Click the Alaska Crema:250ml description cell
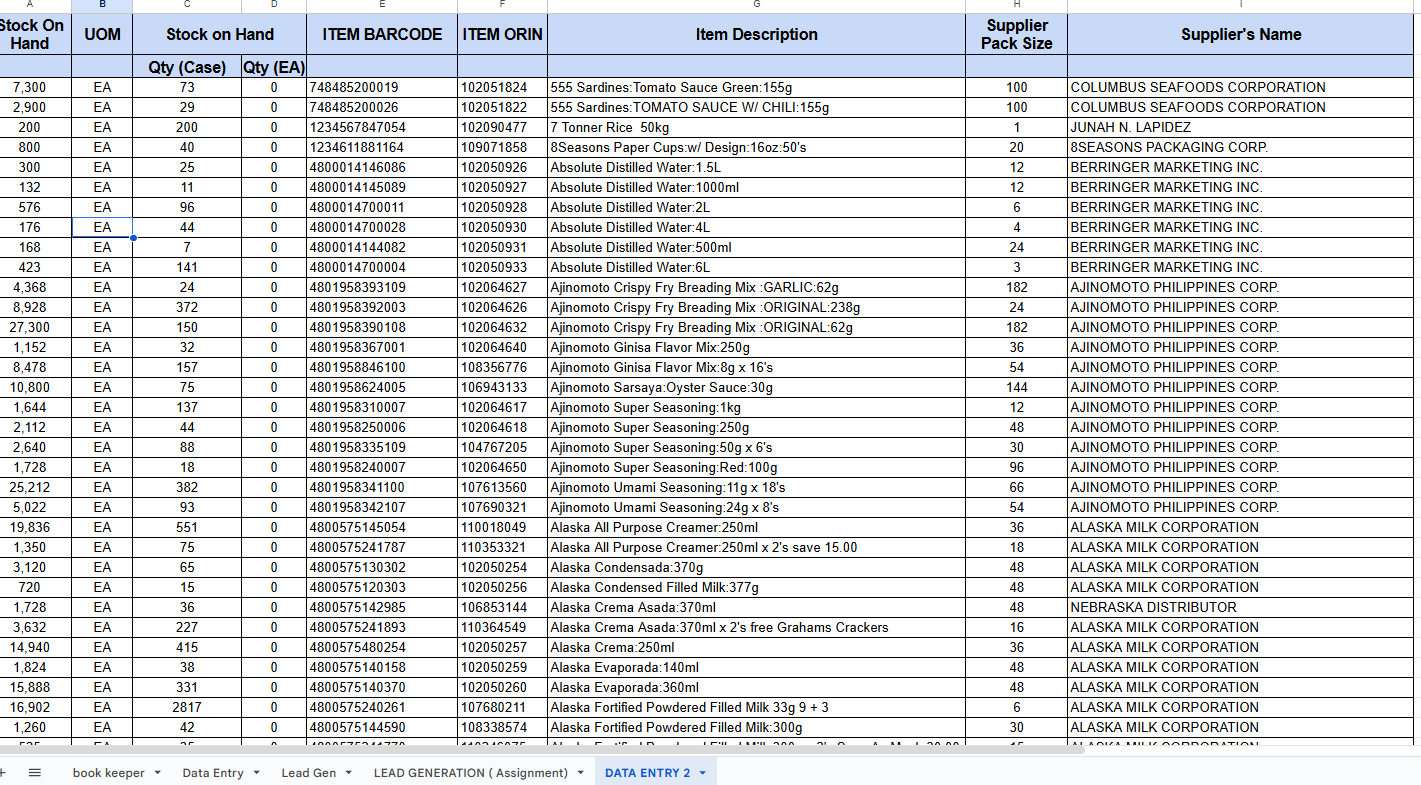 757,647
